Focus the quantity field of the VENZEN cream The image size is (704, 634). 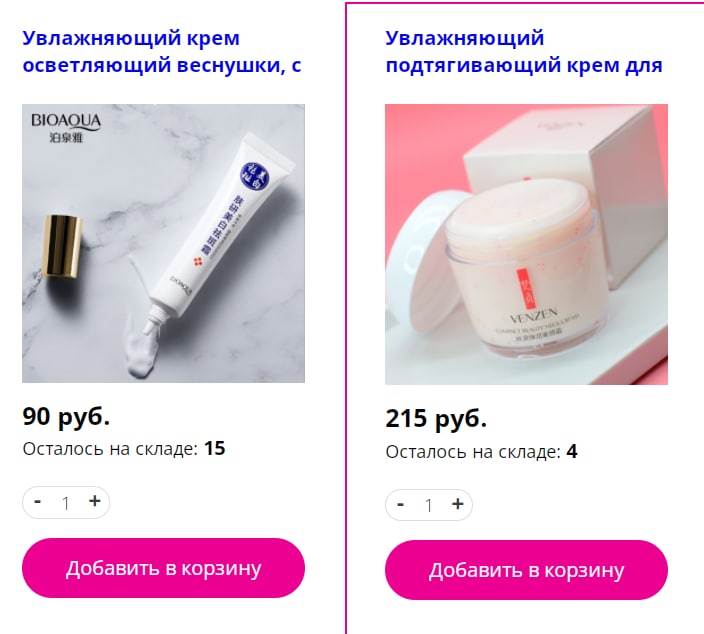point(429,506)
